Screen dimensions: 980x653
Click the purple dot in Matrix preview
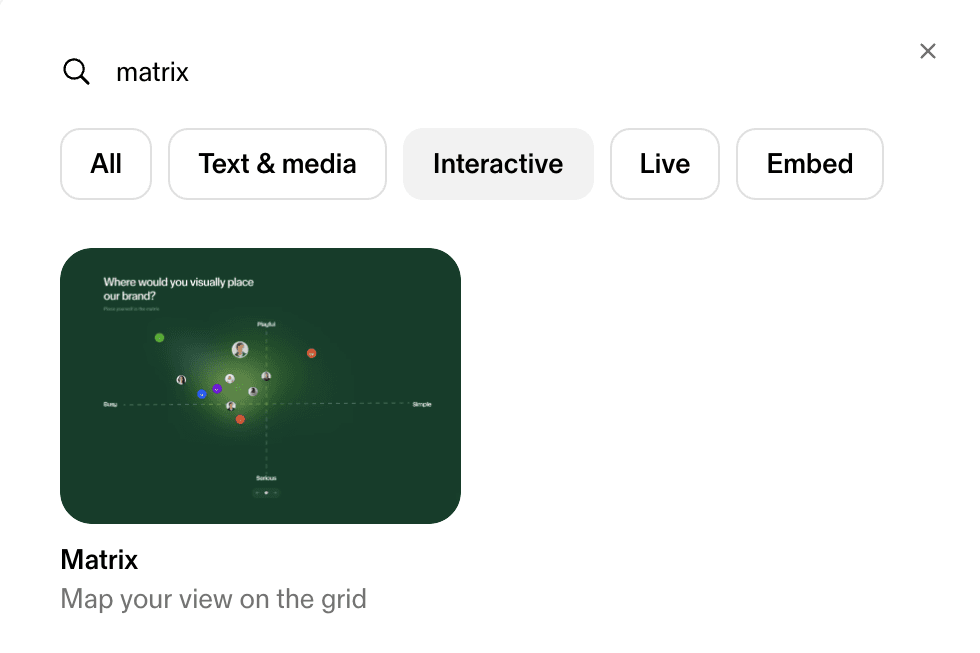click(x=217, y=388)
